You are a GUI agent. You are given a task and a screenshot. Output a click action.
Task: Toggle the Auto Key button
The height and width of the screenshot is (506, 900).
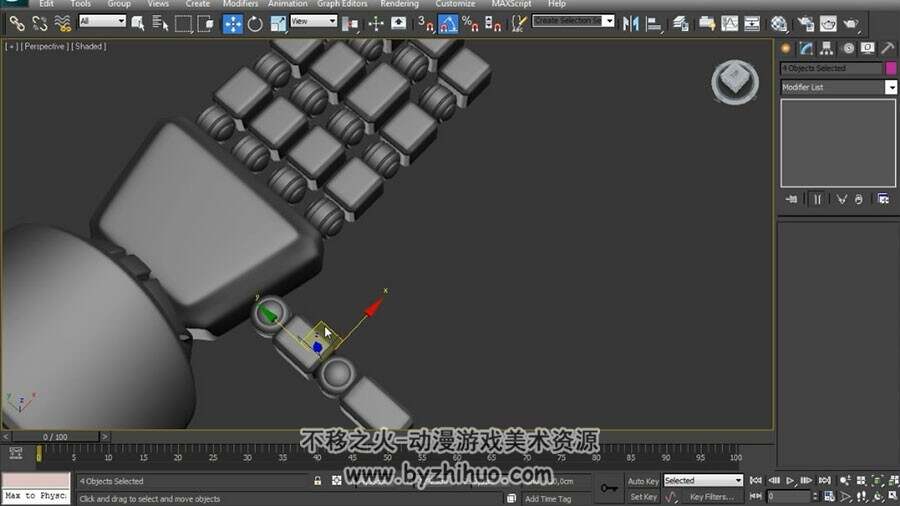point(643,481)
